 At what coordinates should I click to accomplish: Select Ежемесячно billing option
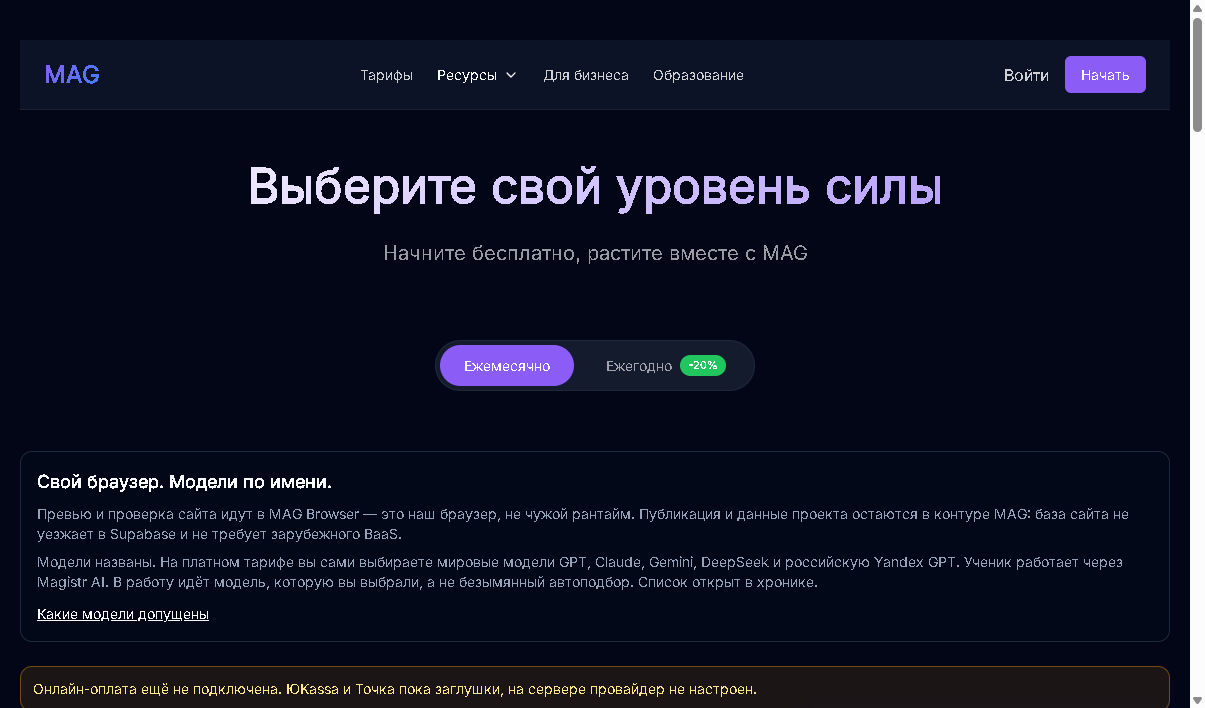pyautogui.click(x=507, y=366)
